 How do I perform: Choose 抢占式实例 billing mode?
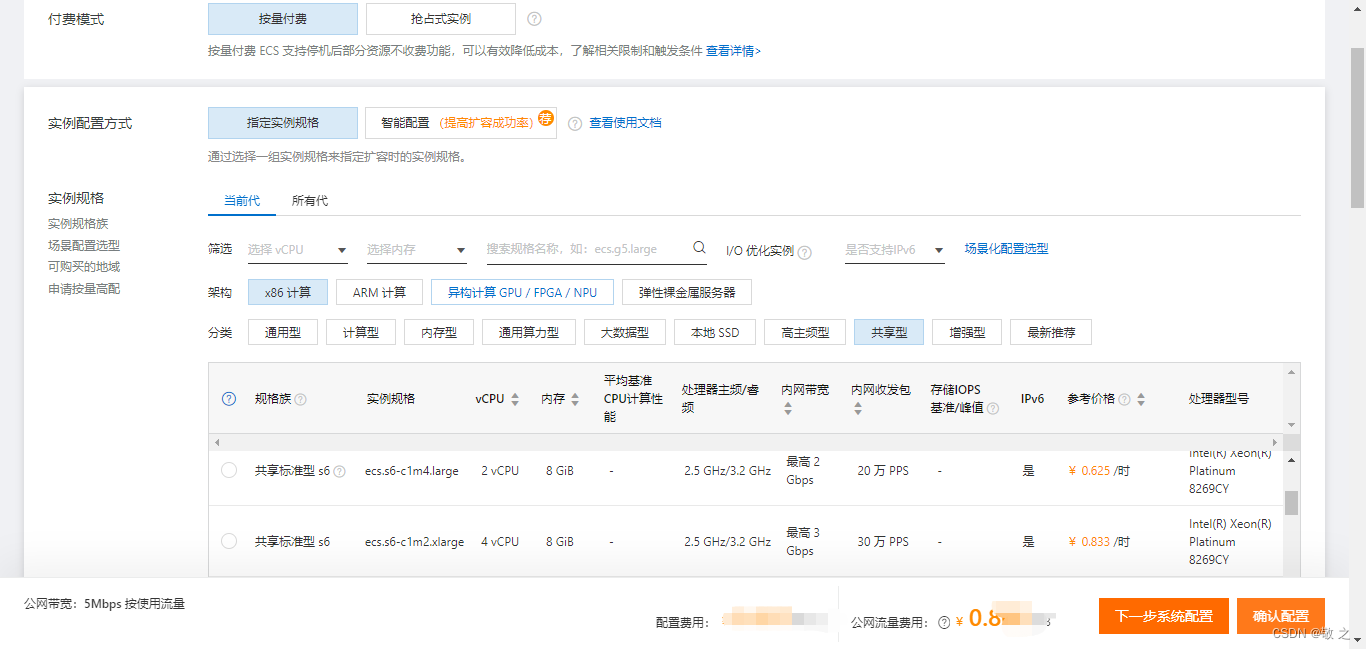coord(441,19)
